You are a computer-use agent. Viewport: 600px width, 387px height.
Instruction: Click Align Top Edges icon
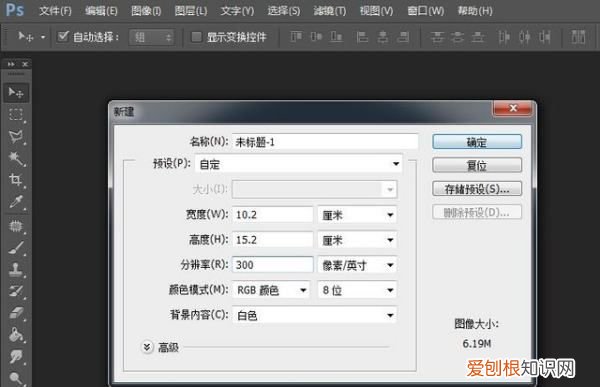(296, 37)
